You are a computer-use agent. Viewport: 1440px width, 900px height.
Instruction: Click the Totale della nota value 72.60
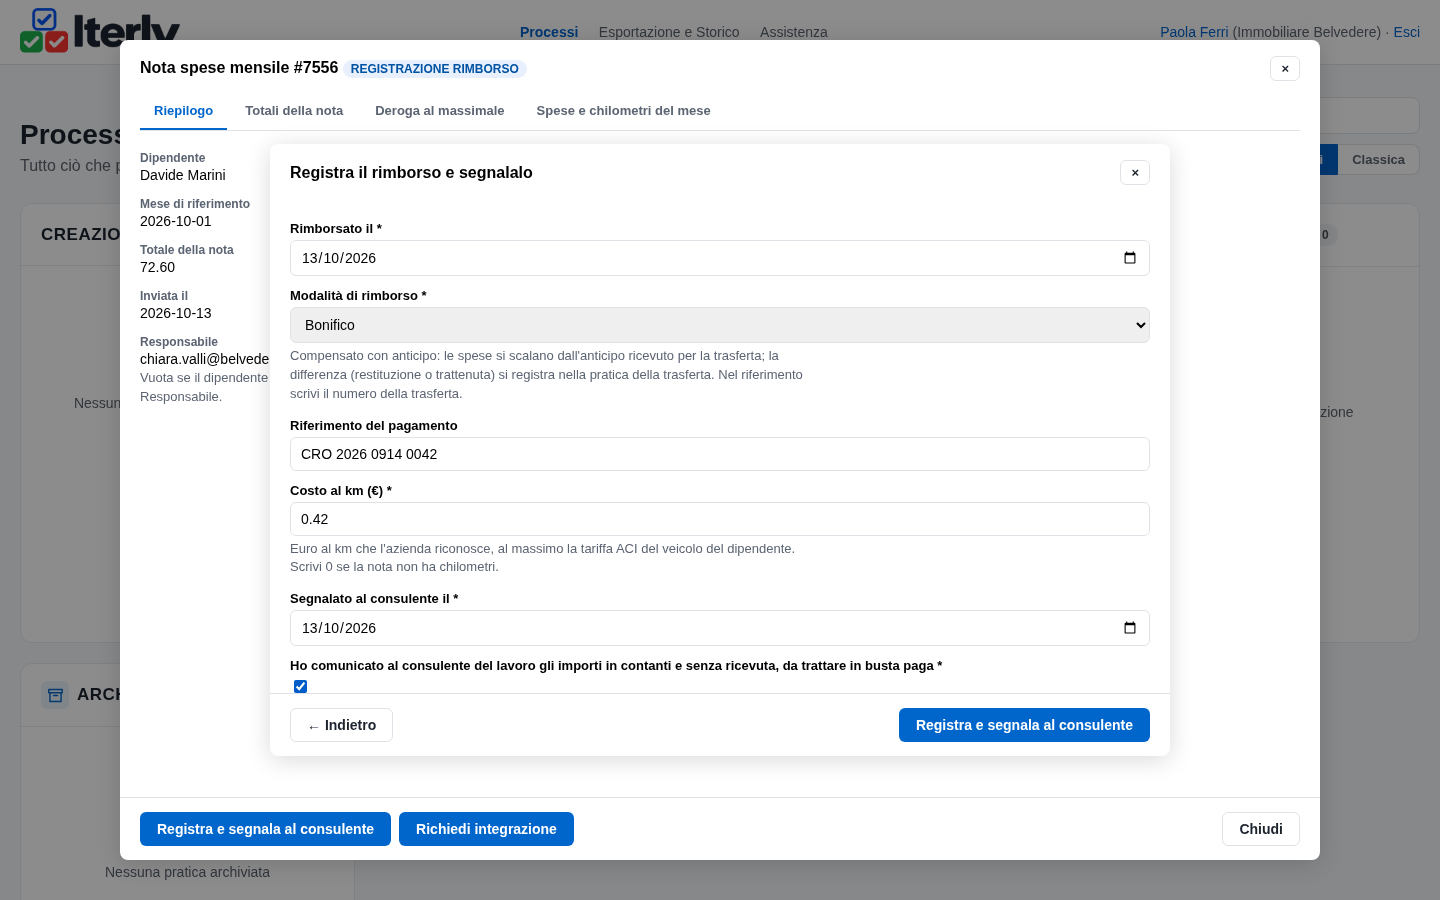(x=158, y=267)
